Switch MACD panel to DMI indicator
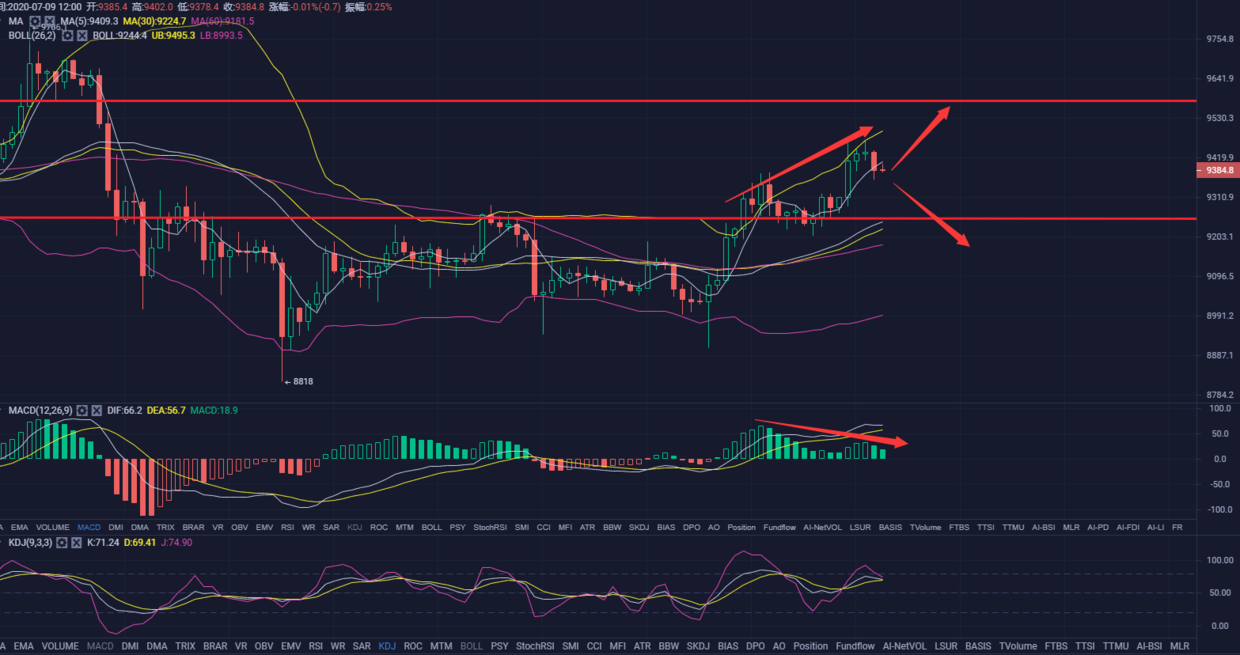 (x=116, y=527)
